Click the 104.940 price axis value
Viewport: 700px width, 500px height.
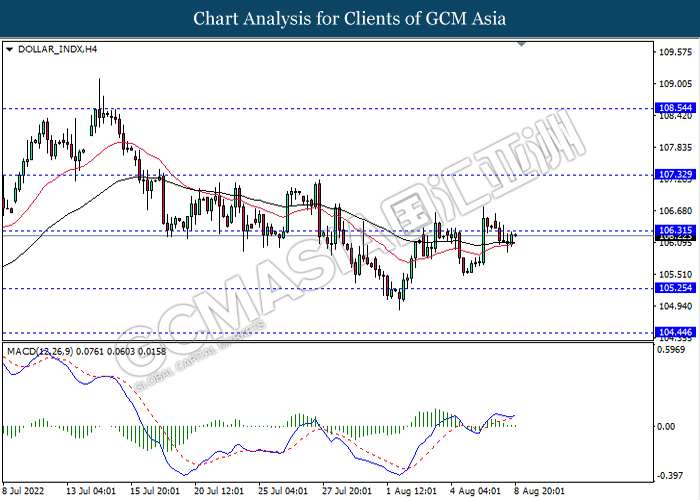click(x=675, y=306)
